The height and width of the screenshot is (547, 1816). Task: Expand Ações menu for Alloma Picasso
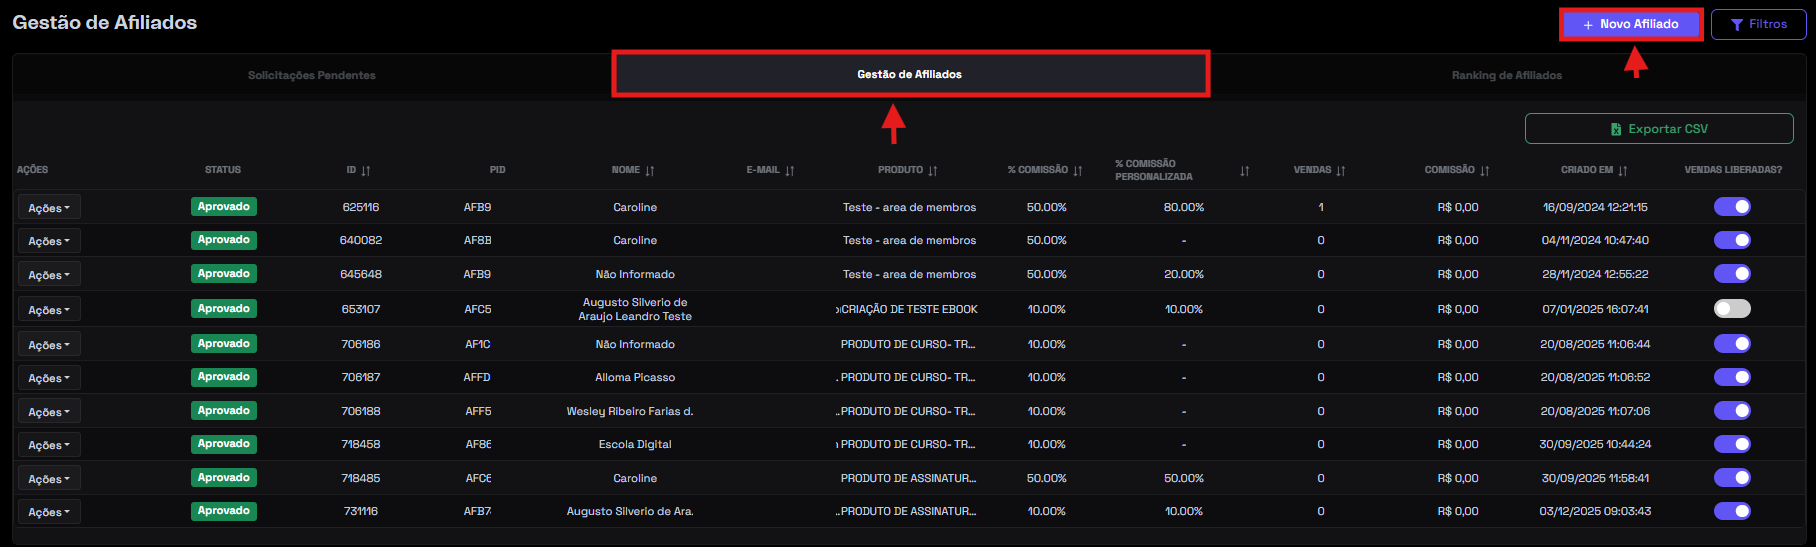point(49,378)
